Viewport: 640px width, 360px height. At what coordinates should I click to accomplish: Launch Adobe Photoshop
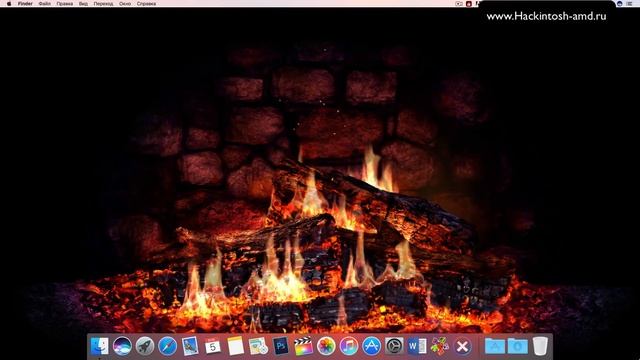click(281, 347)
